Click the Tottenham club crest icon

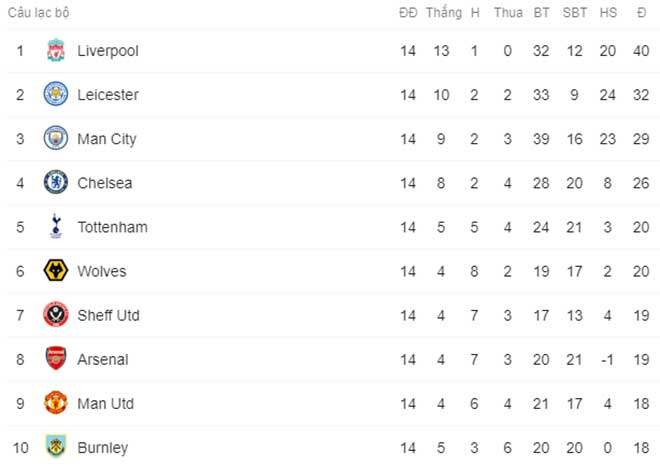pos(55,227)
